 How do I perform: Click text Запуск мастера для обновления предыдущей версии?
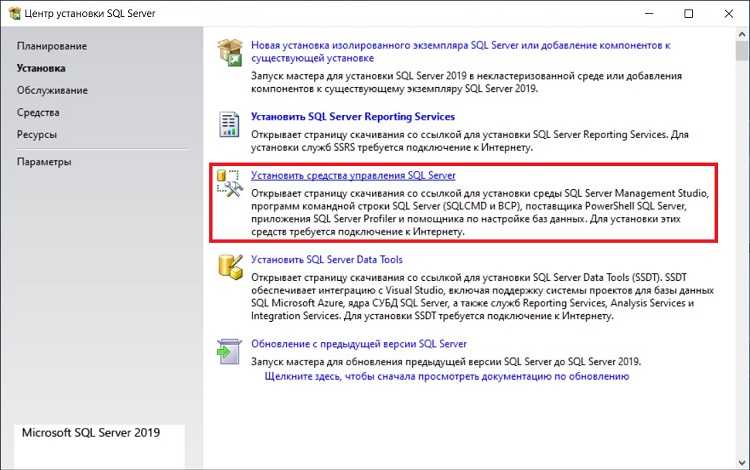[446, 361]
